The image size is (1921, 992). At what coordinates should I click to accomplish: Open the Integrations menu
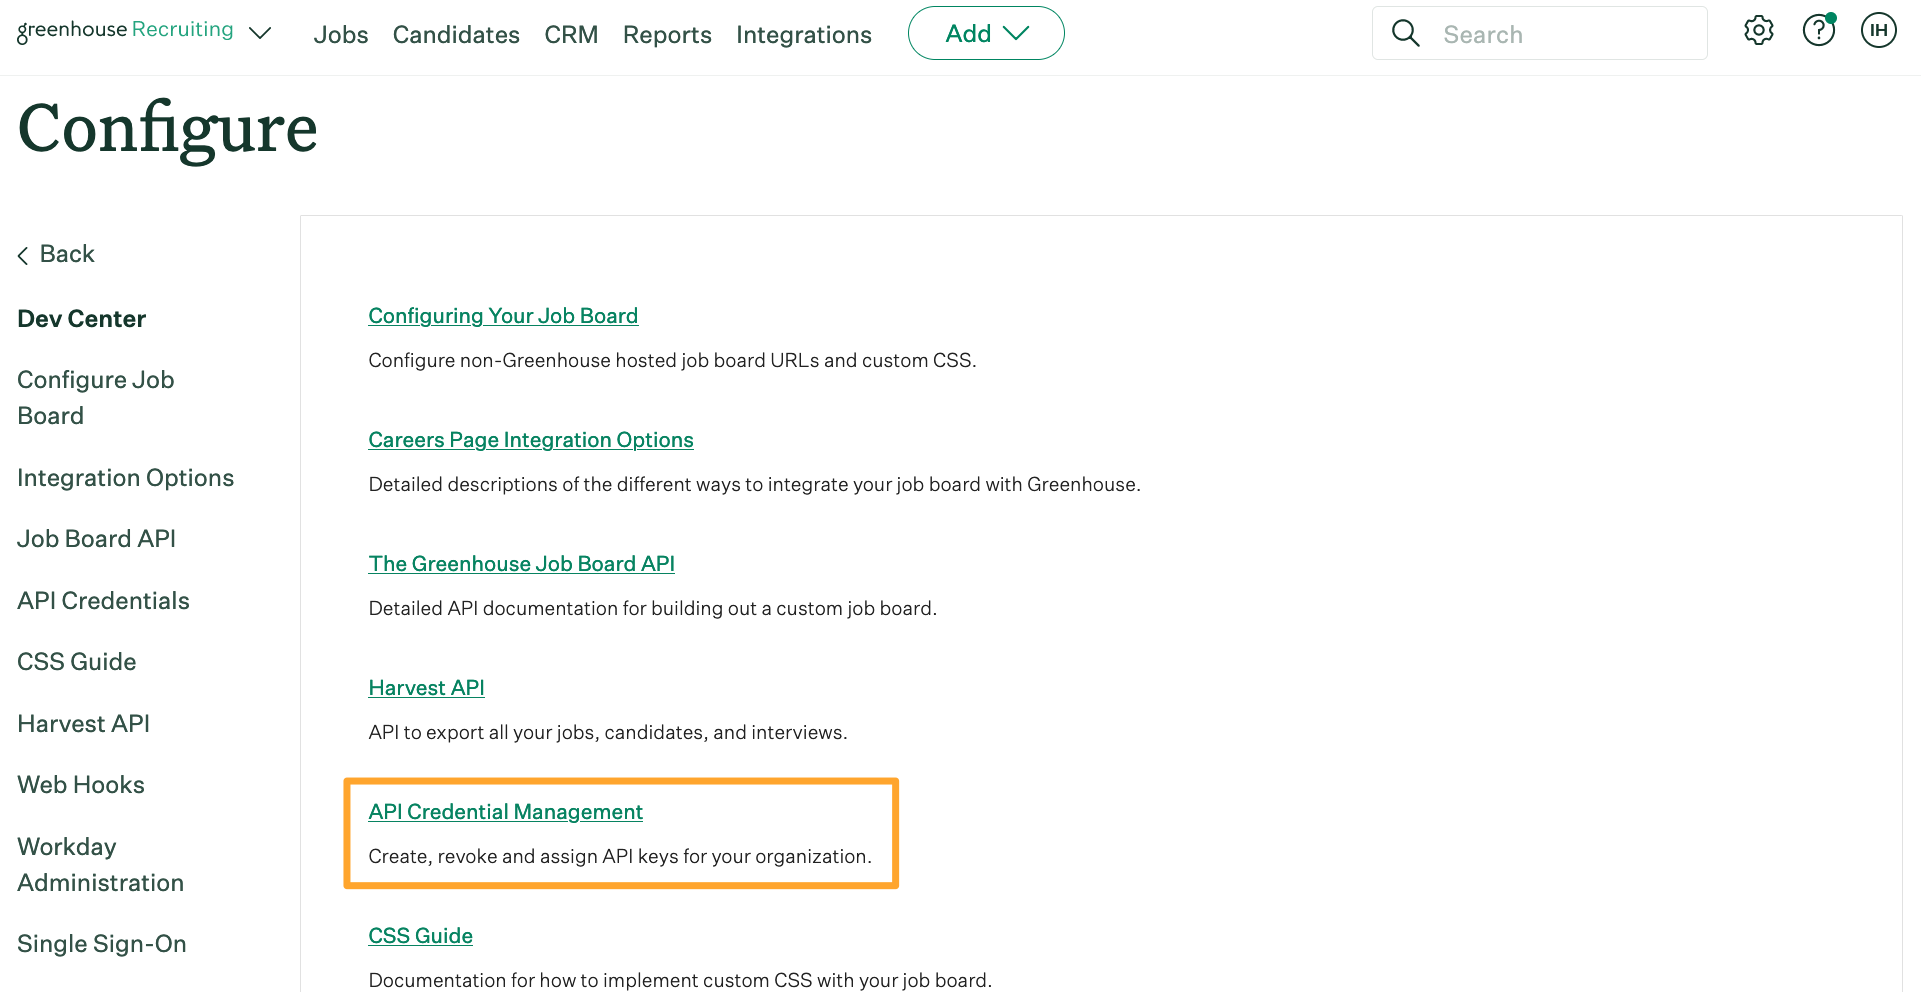click(803, 34)
